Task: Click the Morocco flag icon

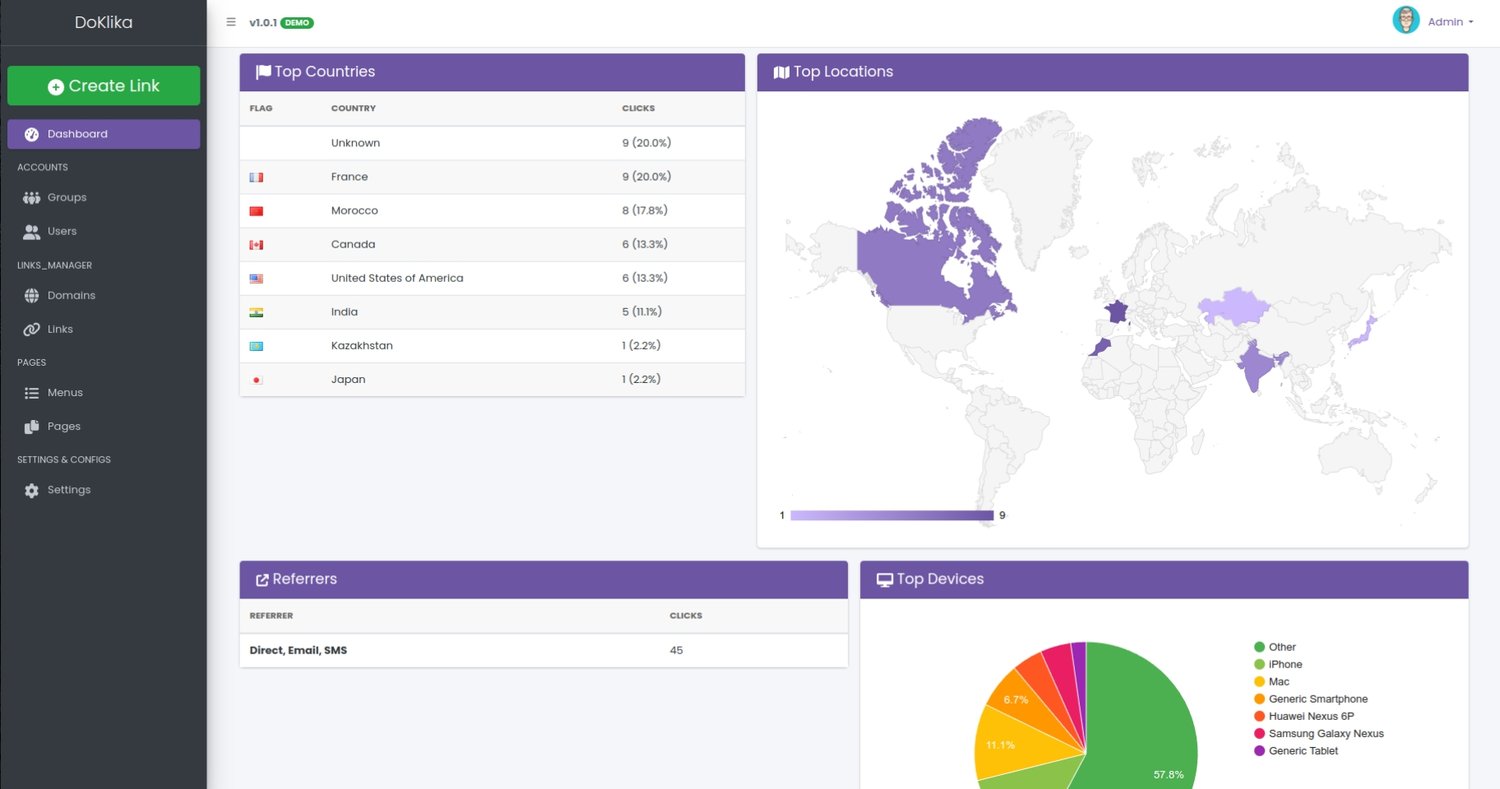Action: pos(256,211)
